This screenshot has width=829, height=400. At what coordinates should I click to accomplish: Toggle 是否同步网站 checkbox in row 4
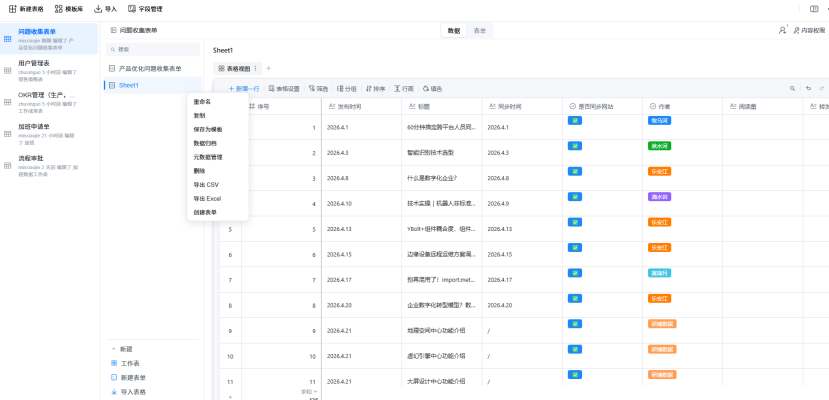coord(575,197)
